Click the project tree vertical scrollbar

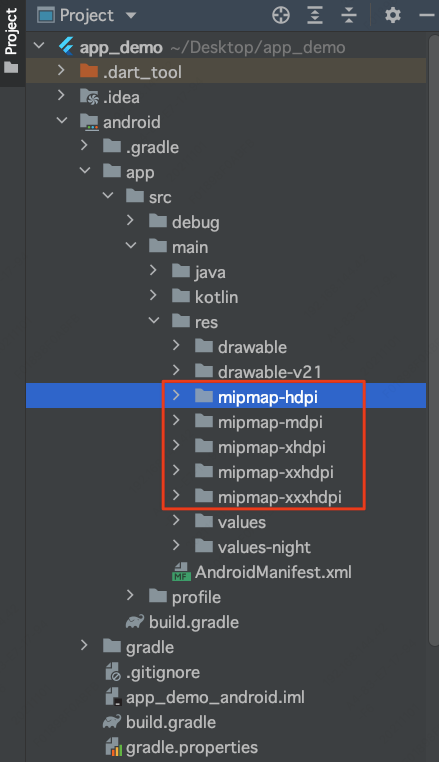[434, 340]
